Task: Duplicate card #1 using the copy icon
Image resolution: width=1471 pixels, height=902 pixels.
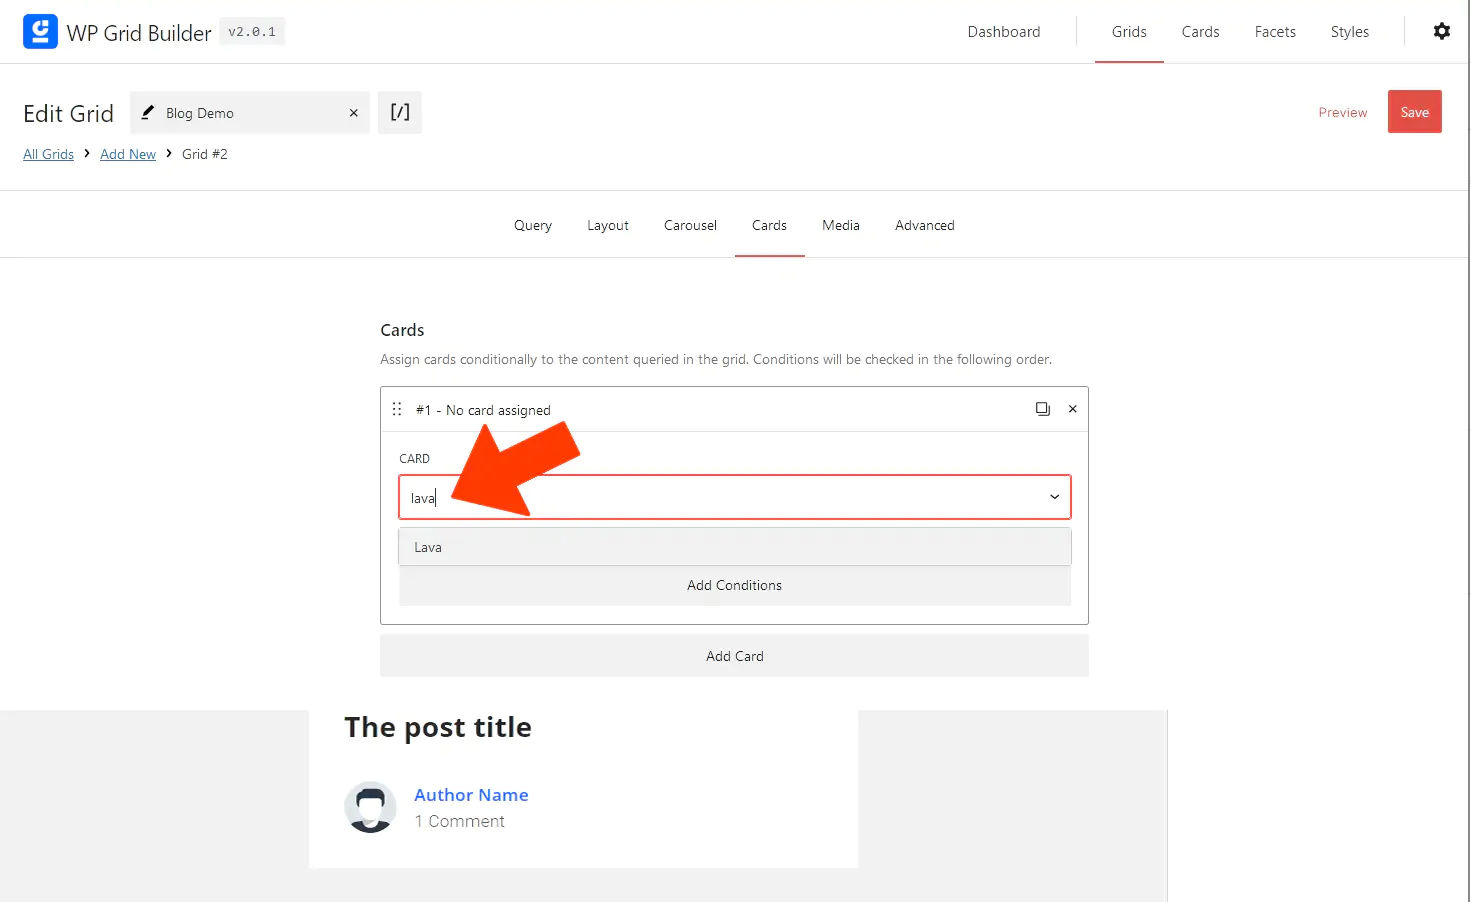Action: coord(1043,409)
